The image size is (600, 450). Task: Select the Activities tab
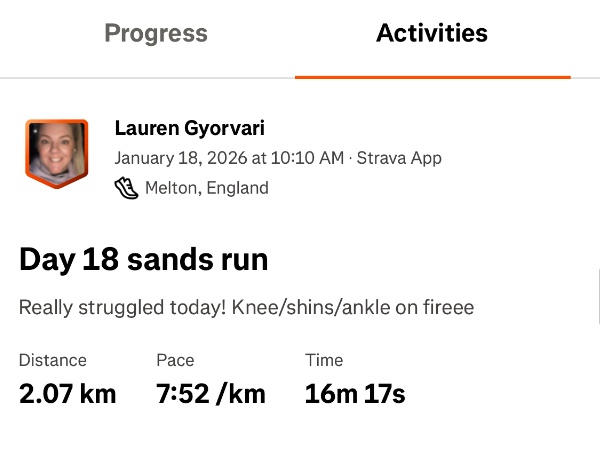tap(432, 33)
